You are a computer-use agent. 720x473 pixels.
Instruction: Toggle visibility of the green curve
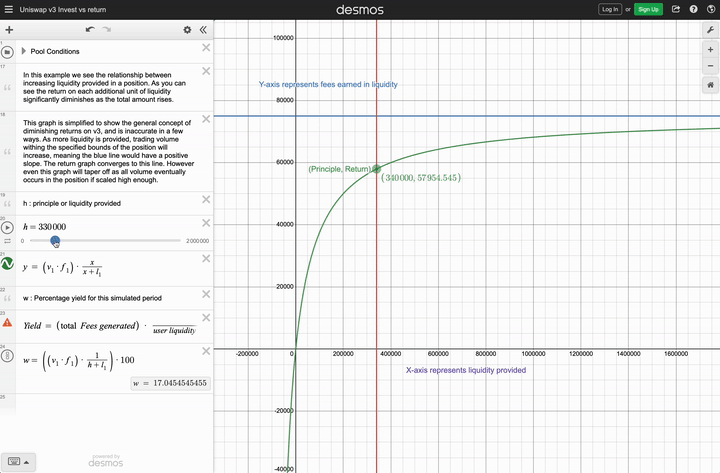[7, 264]
